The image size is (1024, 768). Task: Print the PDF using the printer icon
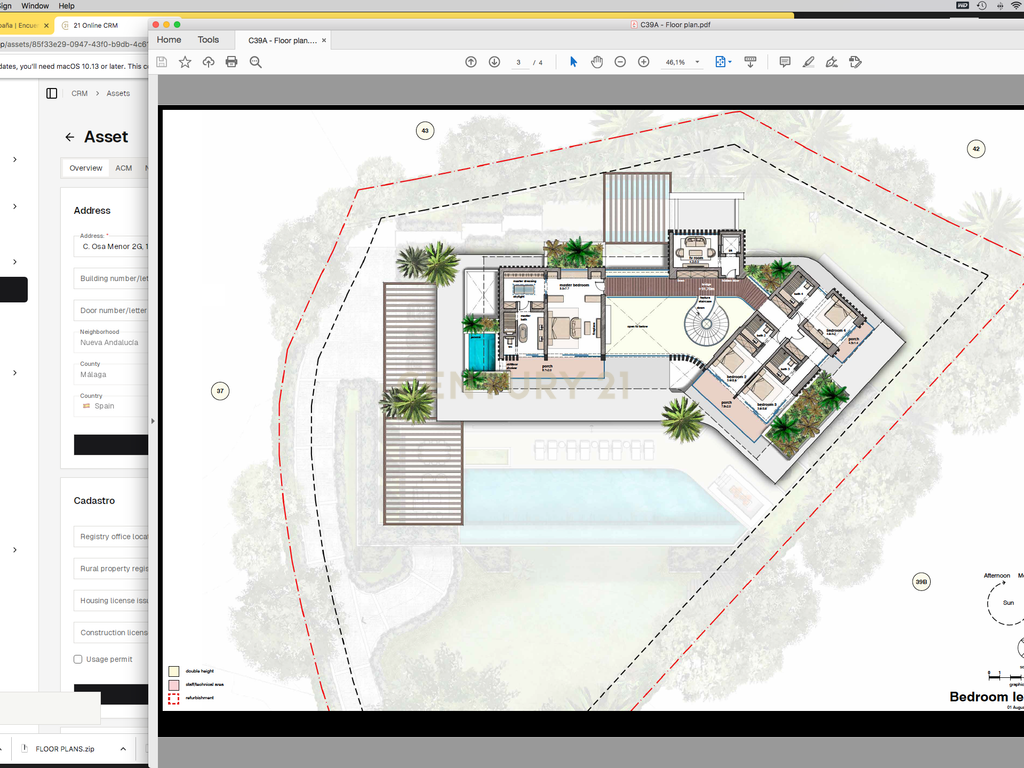[231, 62]
